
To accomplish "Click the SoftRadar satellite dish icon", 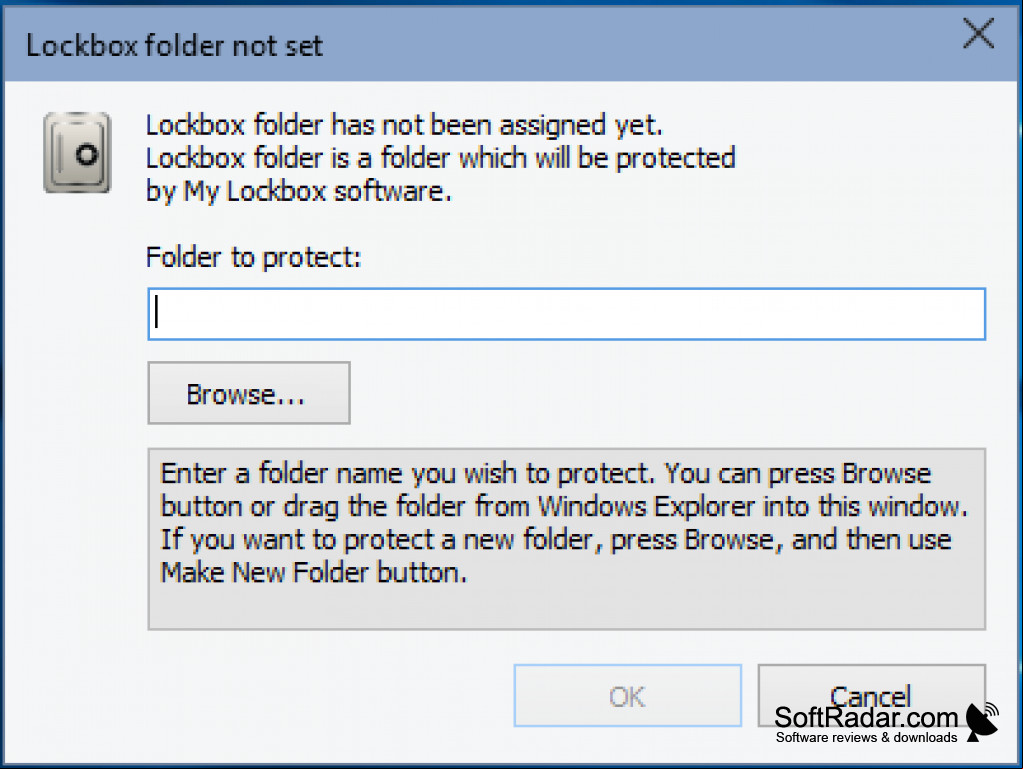I will coord(983,722).
